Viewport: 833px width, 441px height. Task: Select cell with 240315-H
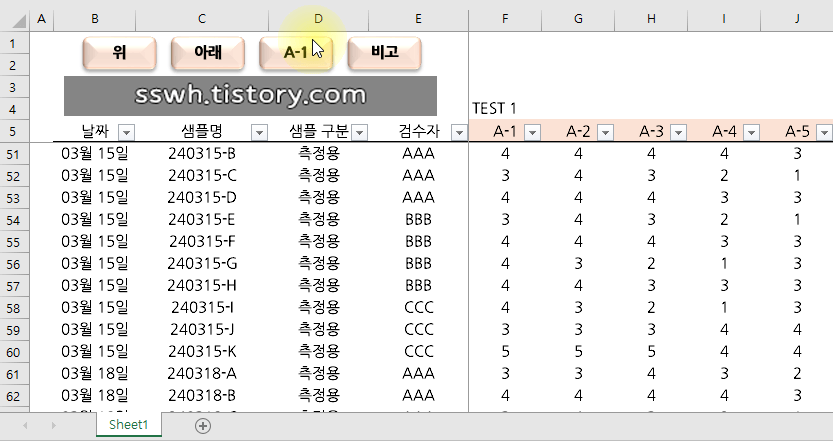coord(202,286)
